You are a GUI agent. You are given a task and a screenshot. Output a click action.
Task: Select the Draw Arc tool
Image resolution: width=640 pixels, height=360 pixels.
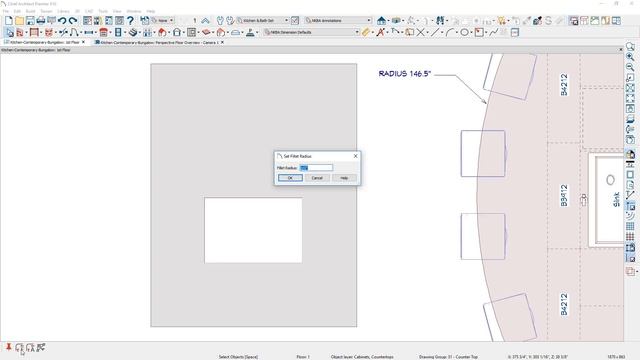click(x=450, y=32)
